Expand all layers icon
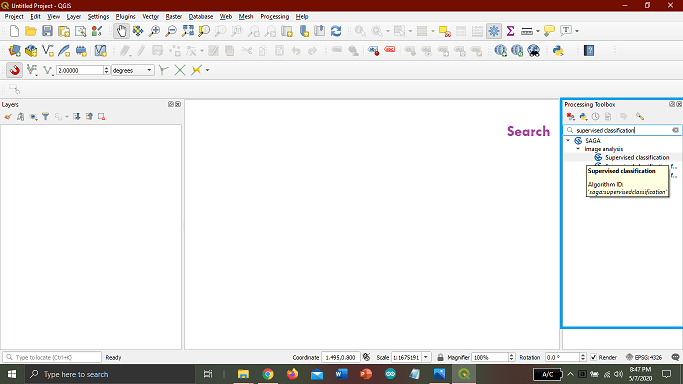The height and width of the screenshot is (384, 683). 77,117
